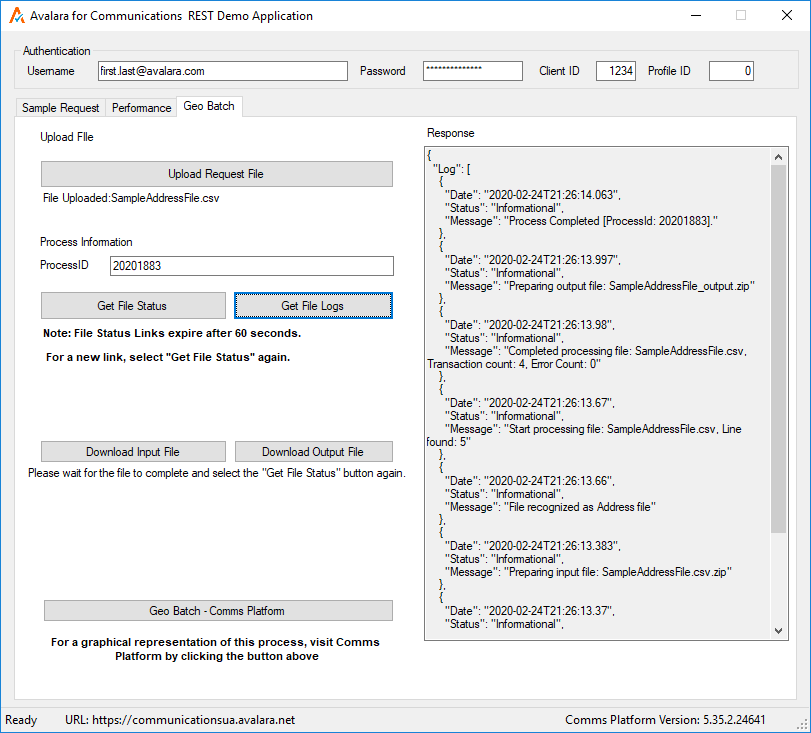The height and width of the screenshot is (733, 811).
Task: Open Geo Batch - Comms Platform
Action: coord(217,611)
